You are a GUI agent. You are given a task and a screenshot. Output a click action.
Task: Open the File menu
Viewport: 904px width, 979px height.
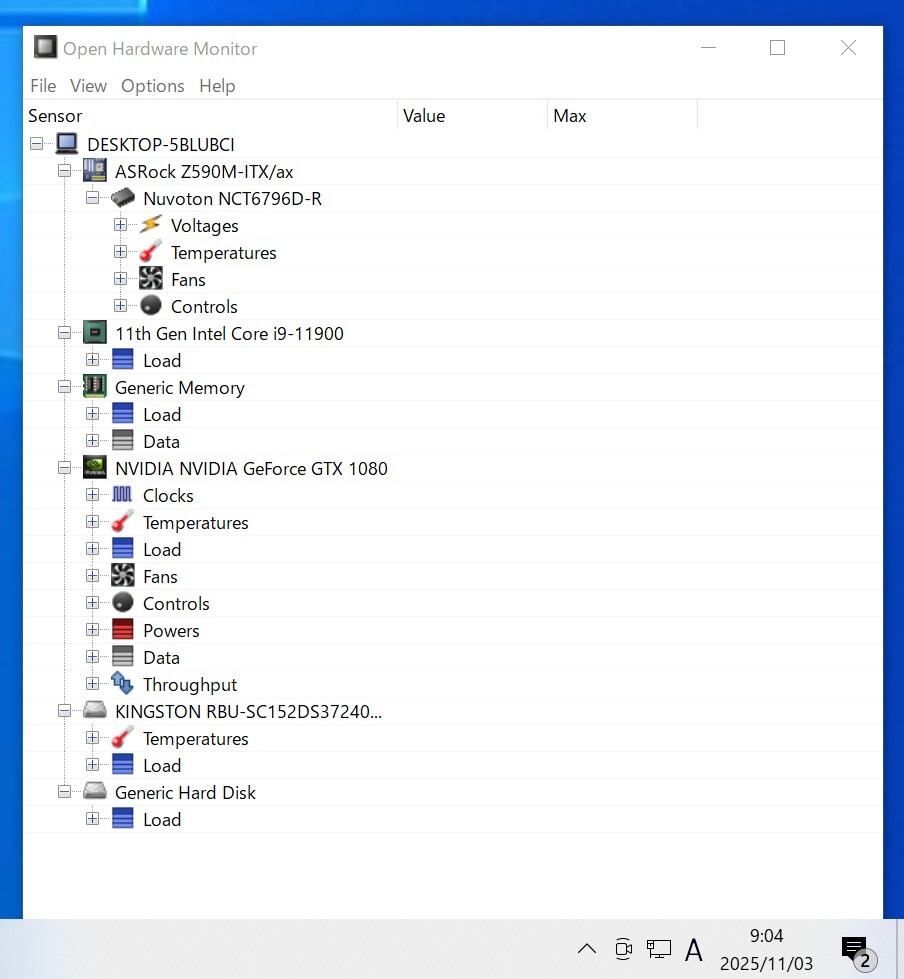coord(43,86)
